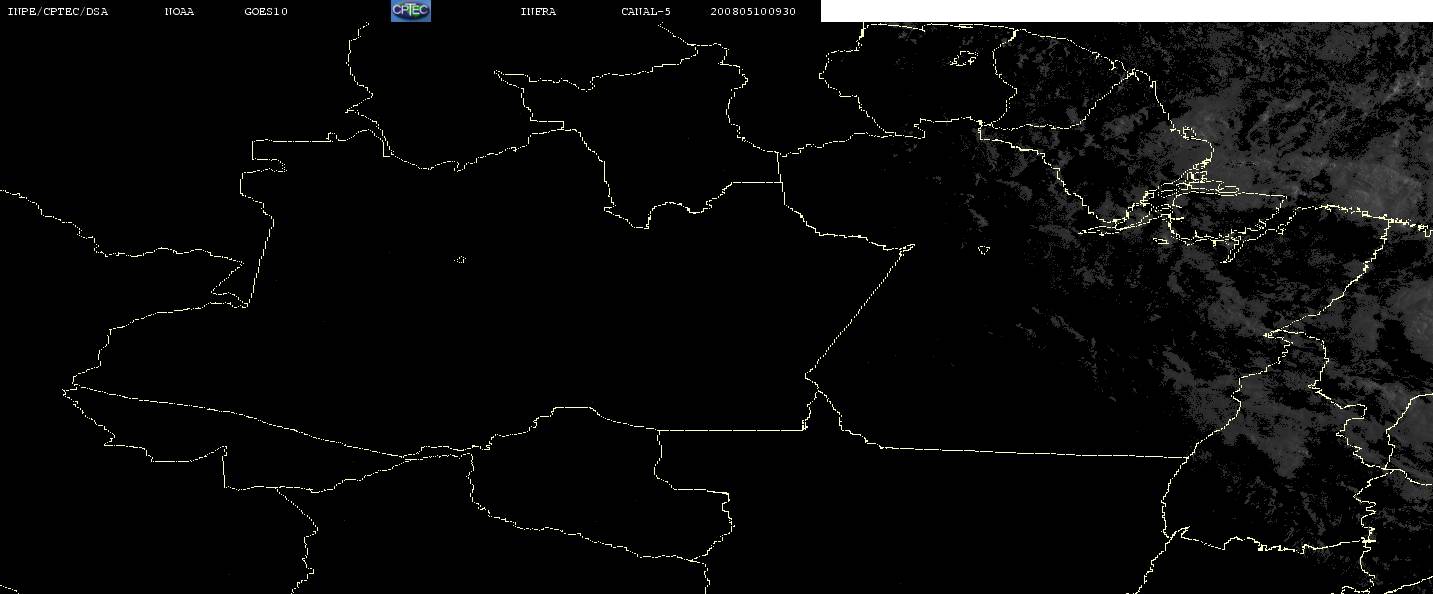Click the INFRA channel type label
This screenshot has height=594, width=1433.
tap(538, 12)
